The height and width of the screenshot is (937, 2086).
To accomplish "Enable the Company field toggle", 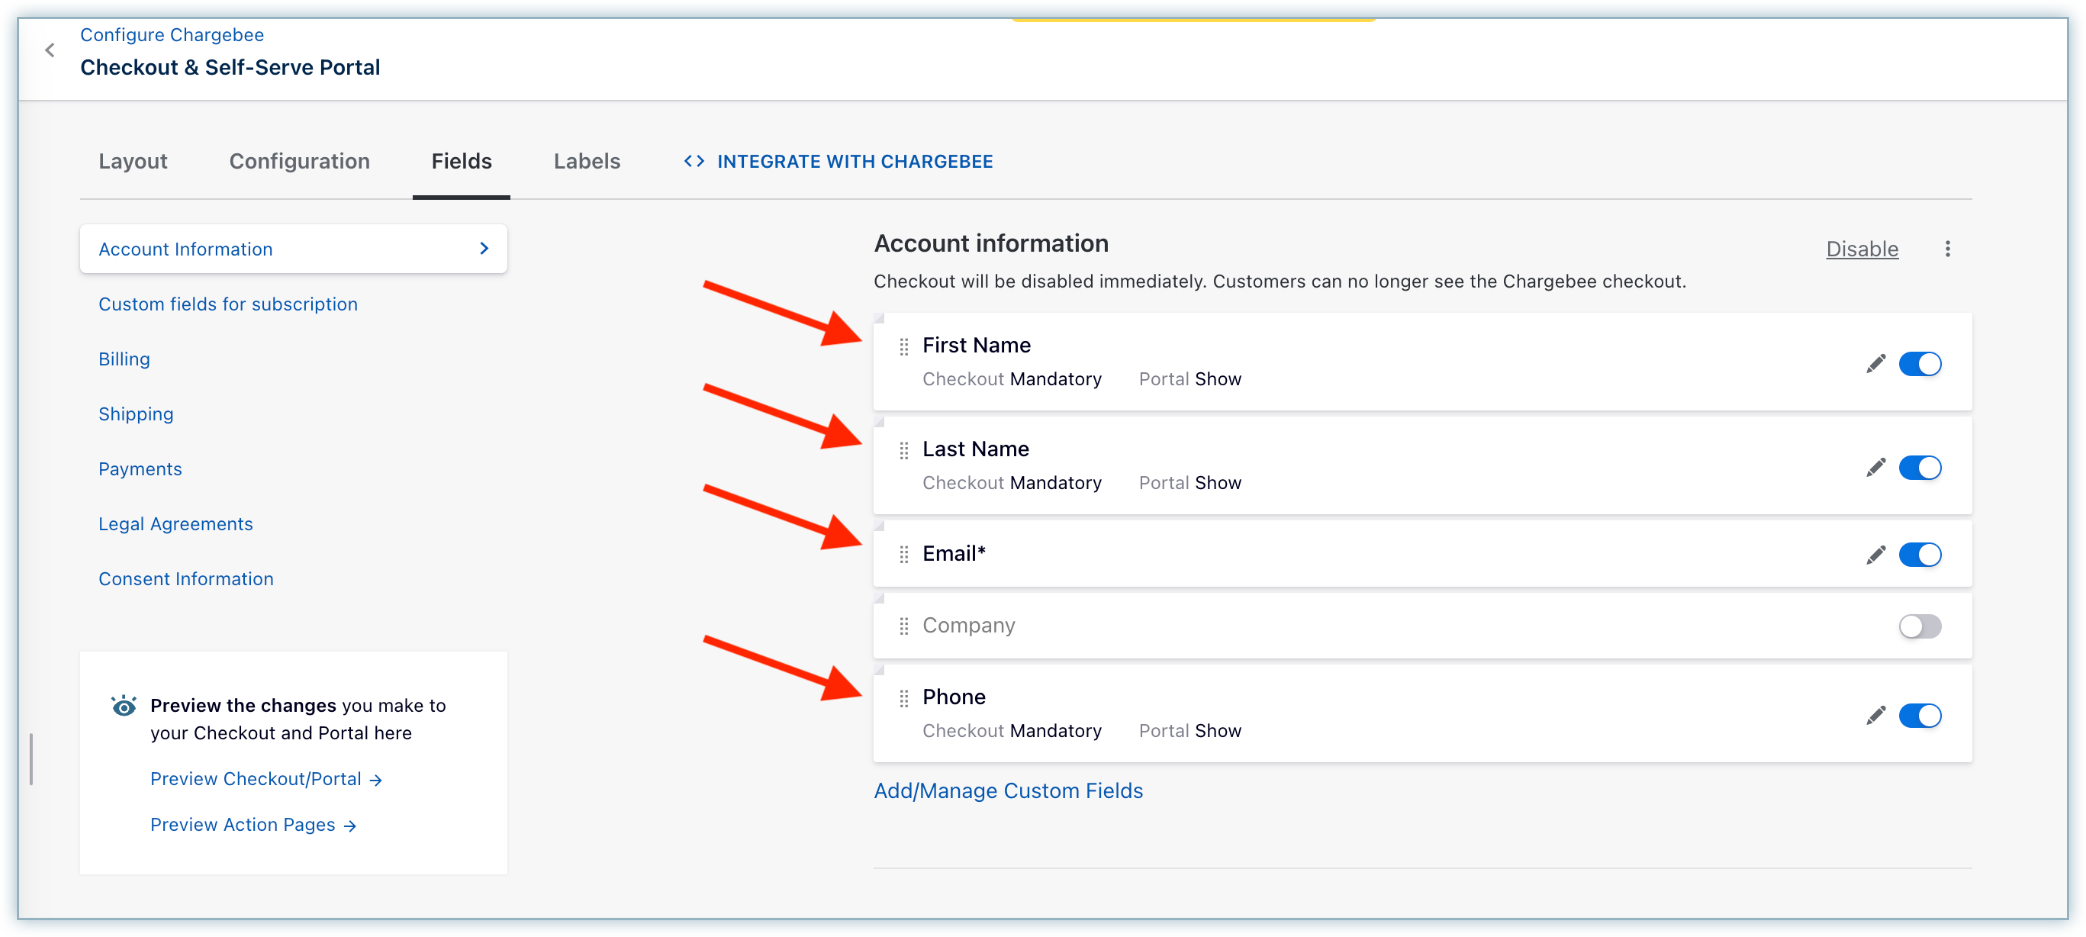I will point(1919,627).
